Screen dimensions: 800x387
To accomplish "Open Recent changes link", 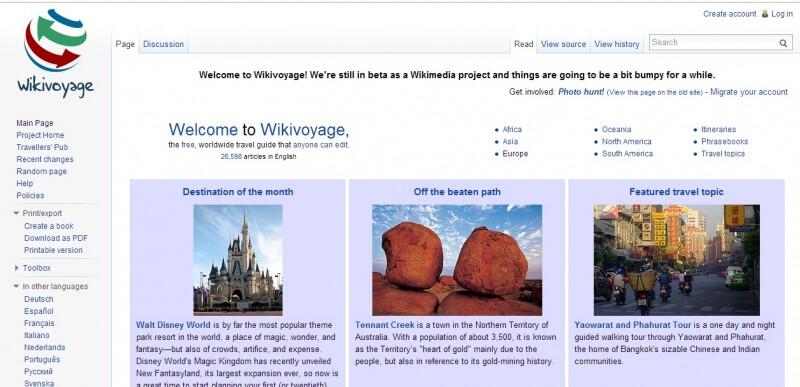I will (45, 159).
